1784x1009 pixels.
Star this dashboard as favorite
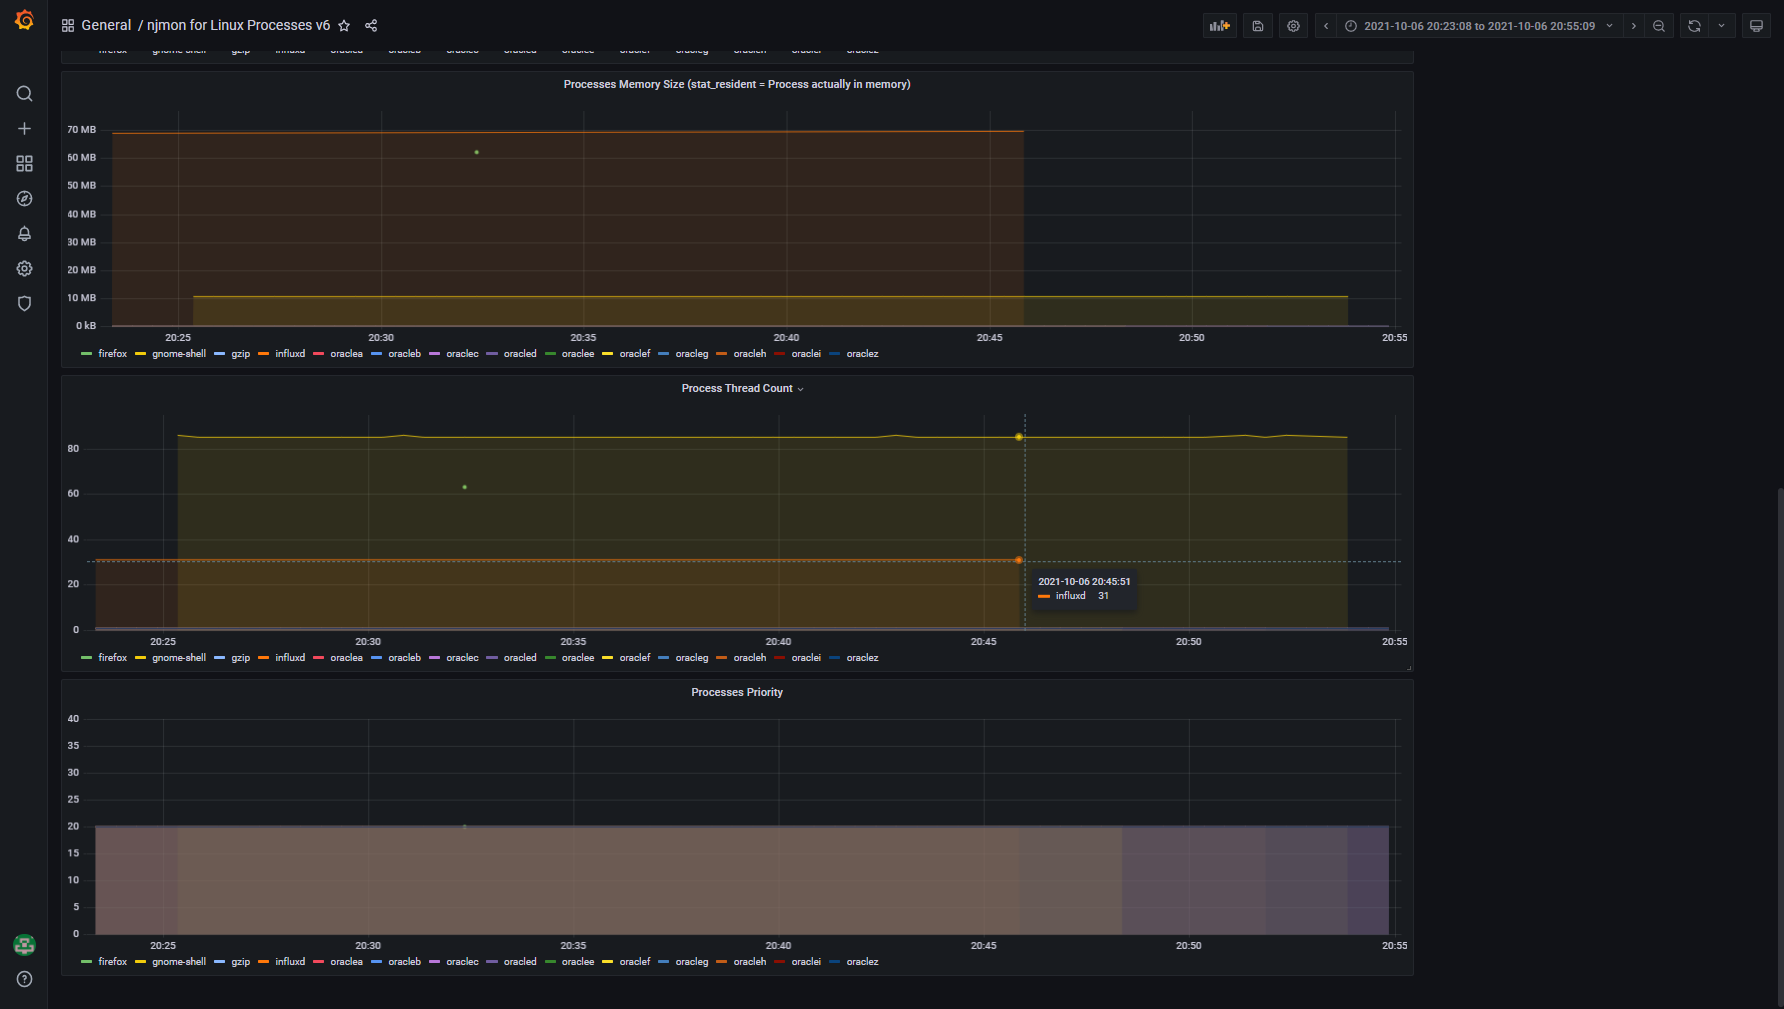[x=344, y=26]
